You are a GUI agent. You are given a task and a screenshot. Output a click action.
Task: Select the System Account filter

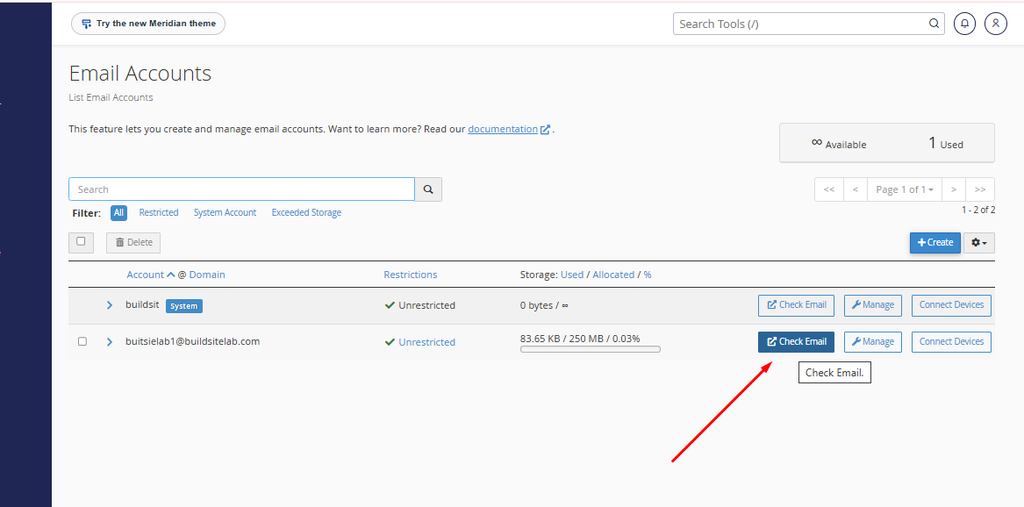(225, 212)
